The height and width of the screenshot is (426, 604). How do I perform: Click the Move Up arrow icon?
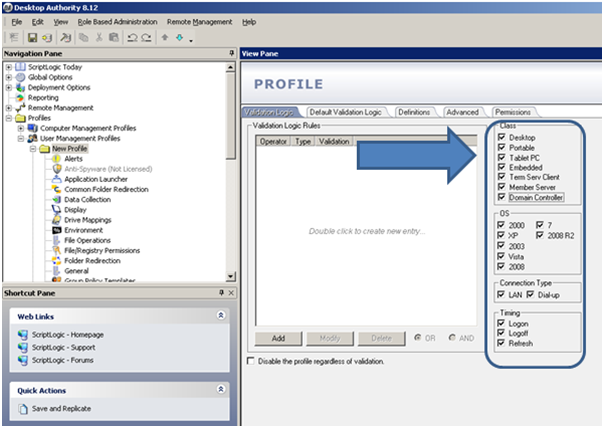(165, 37)
